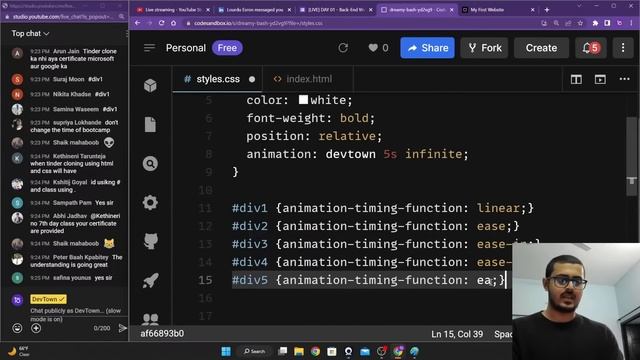
Task: Open the file explorer icon in the sidebar
Action: 150,124
